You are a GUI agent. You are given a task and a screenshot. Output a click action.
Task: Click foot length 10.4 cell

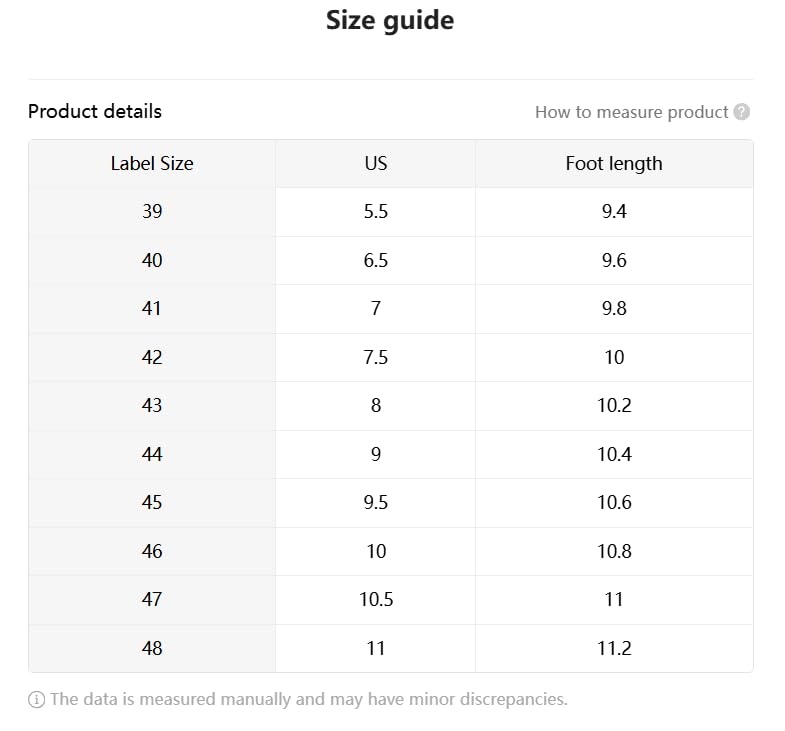click(614, 454)
